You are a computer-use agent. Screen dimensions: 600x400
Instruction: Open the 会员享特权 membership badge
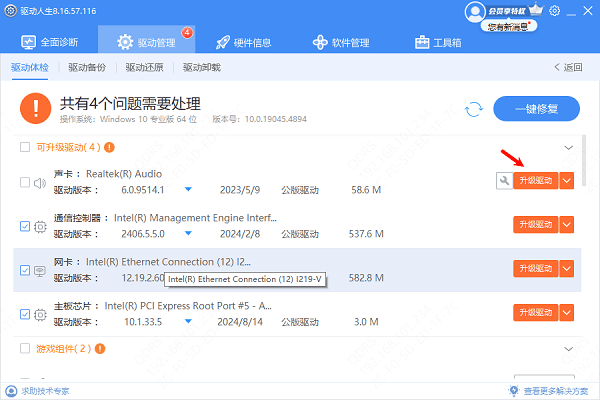pos(507,11)
